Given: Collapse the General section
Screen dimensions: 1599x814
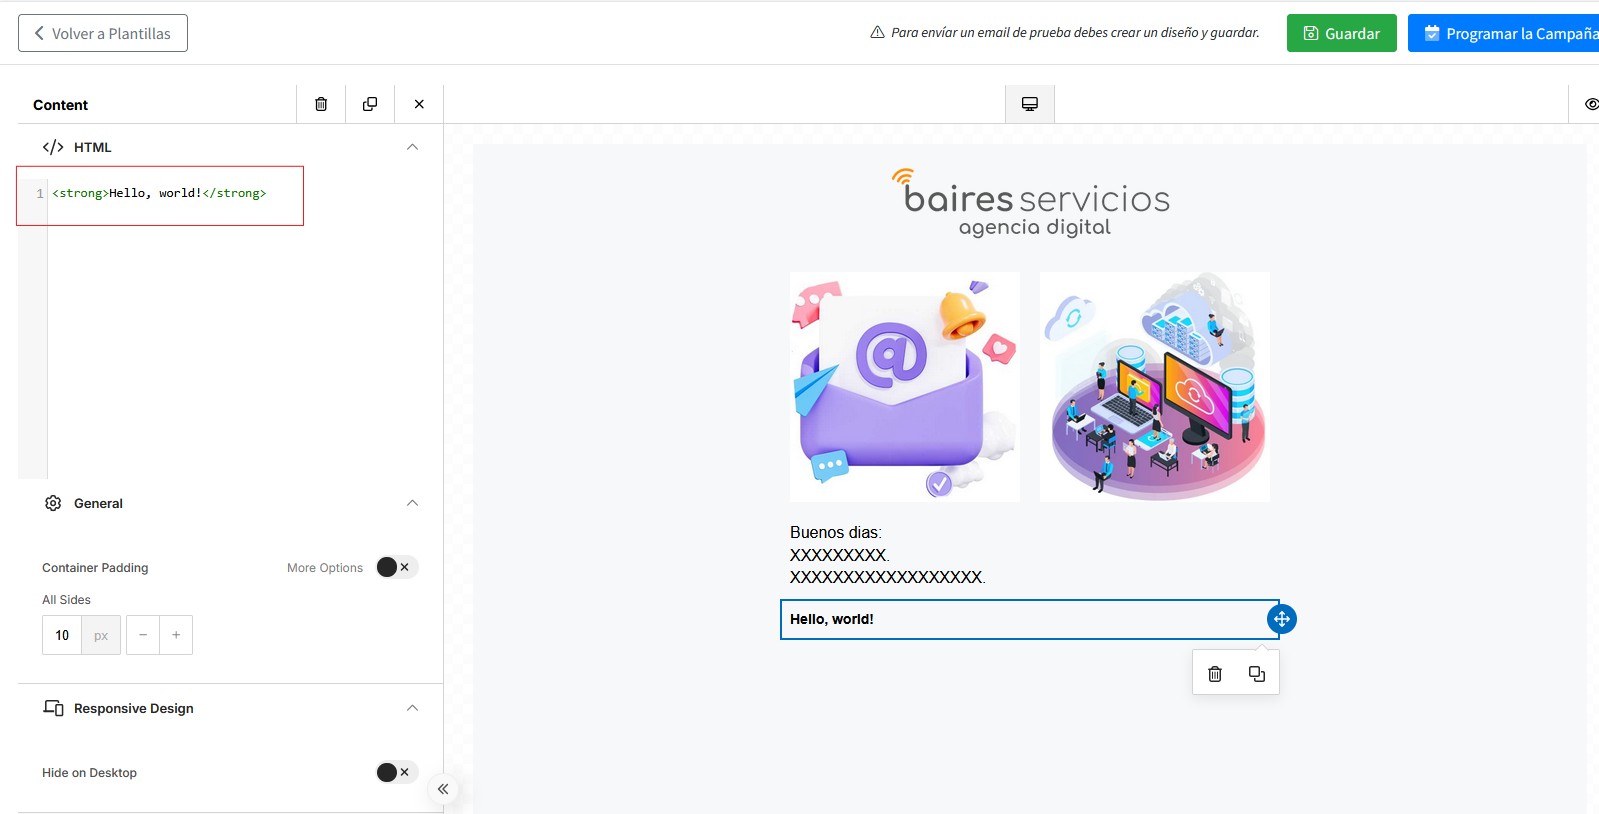Looking at the screenshot, I should pyautogui.click(x=412, y=503).
